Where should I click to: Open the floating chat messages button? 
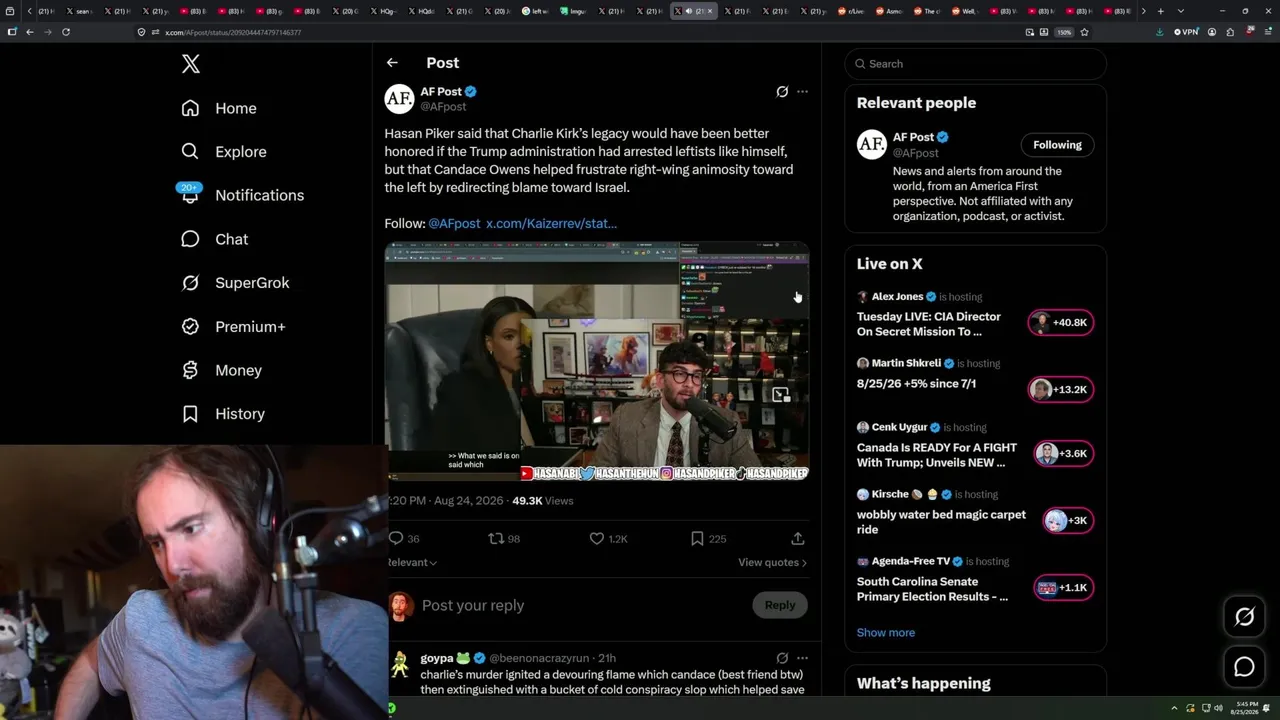click(x=1244, y=667)
